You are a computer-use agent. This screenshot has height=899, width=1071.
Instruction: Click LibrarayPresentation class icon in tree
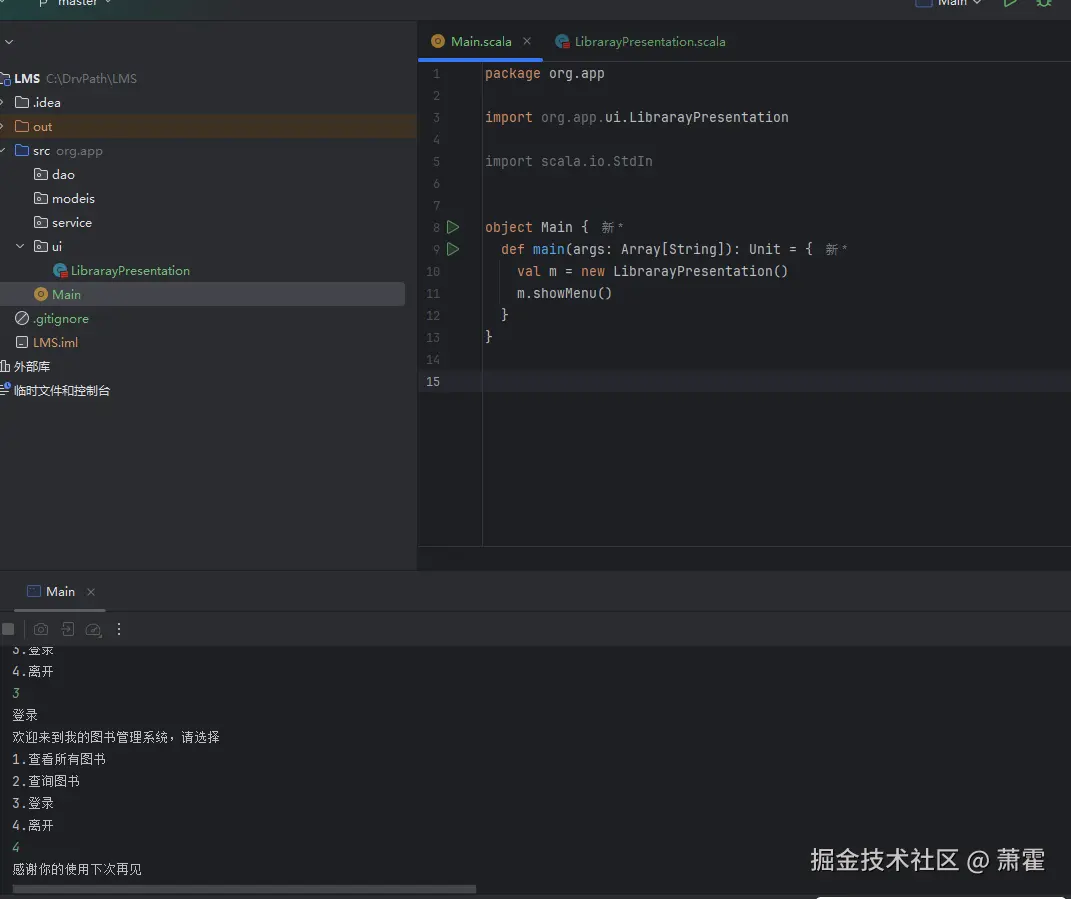60,271
